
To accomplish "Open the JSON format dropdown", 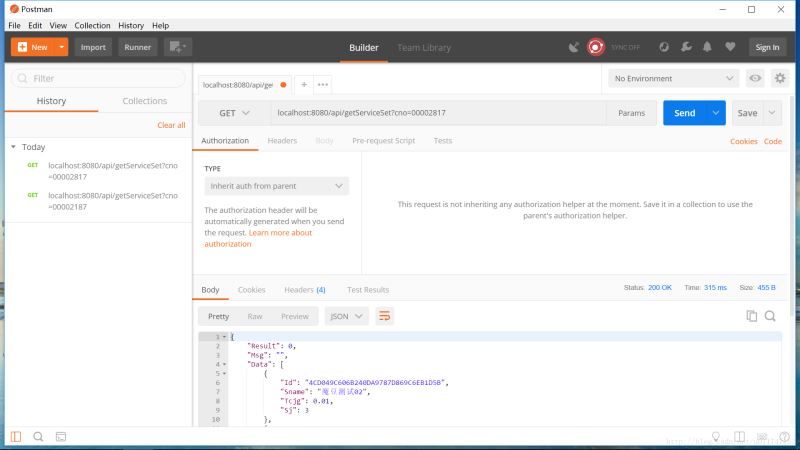I will tap(347, 316).
